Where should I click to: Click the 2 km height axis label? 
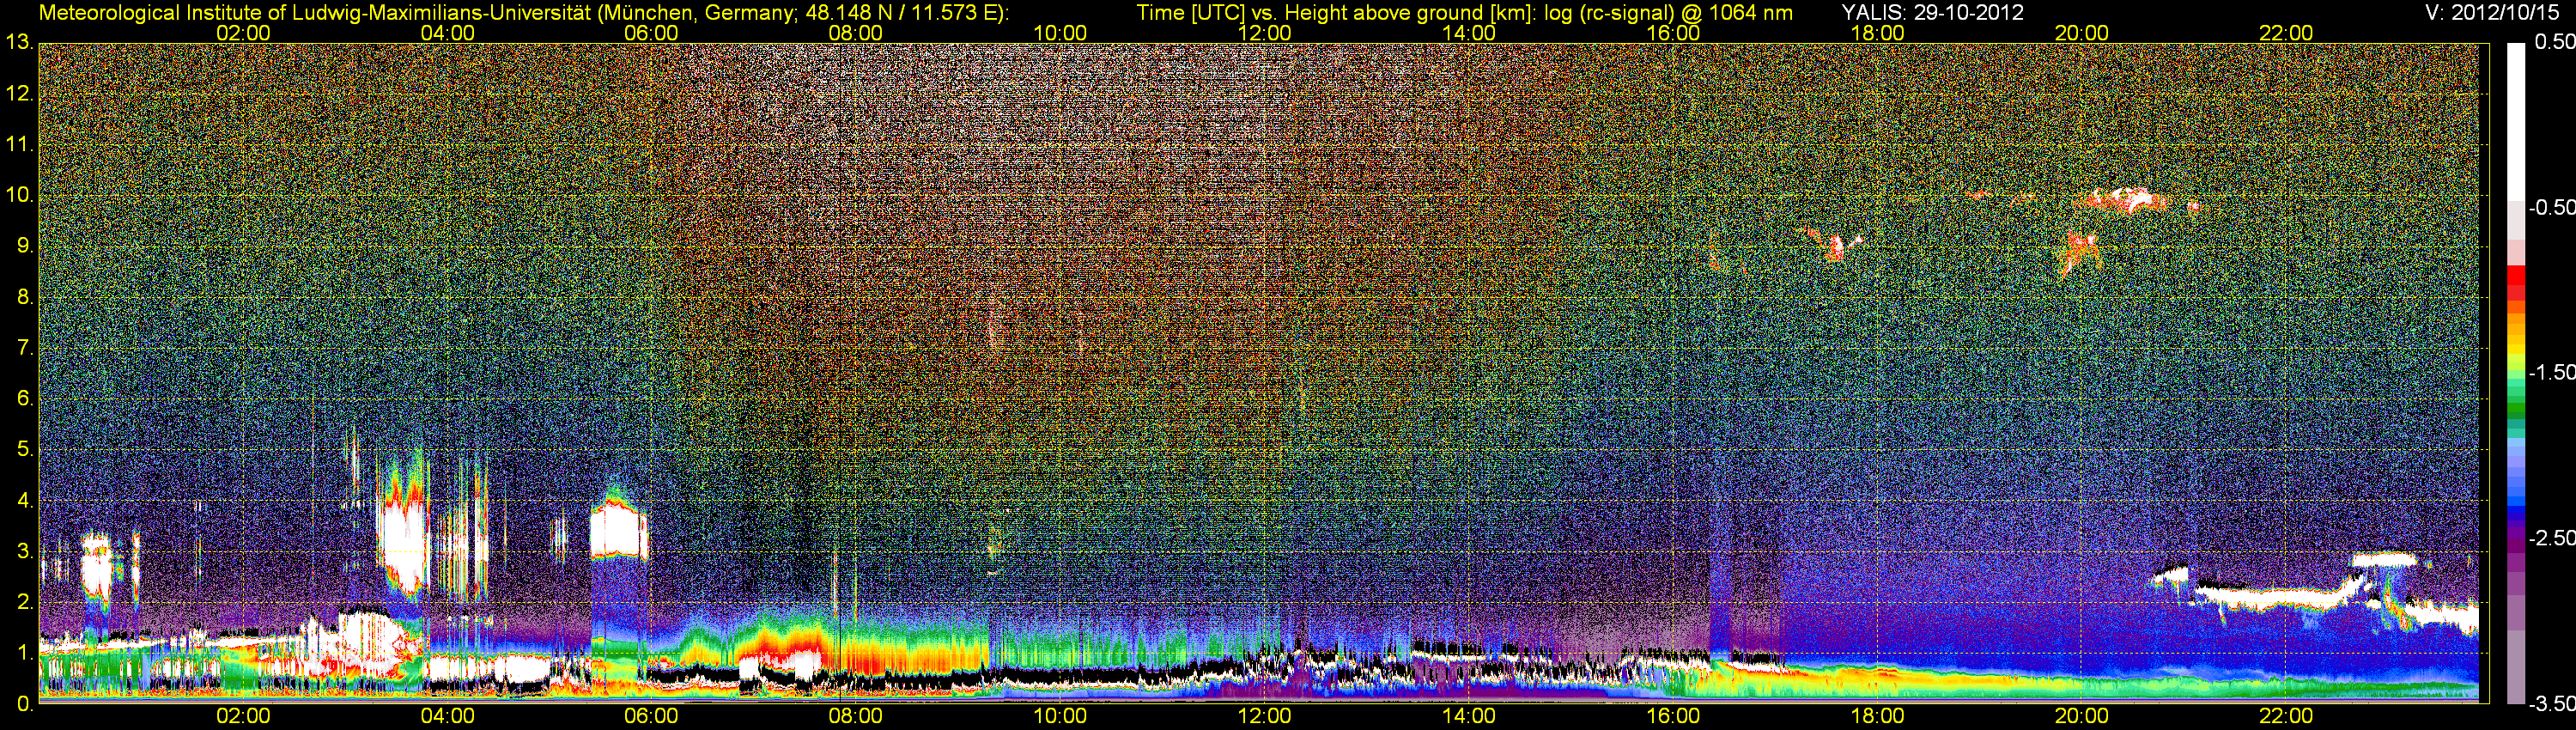click(24, 602)
